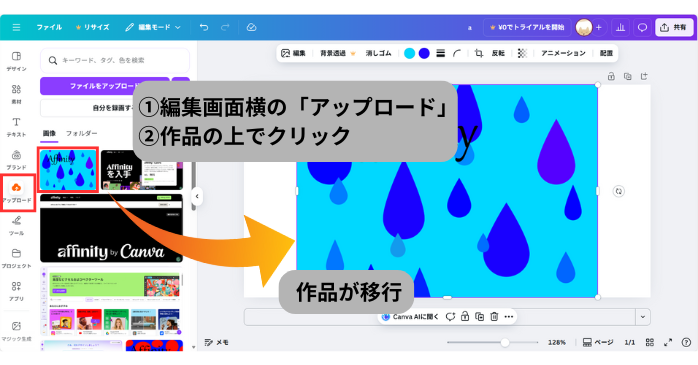Open the cyan color swatch
This screenshot has height=365, width=698.
click(x=410, y=53)
